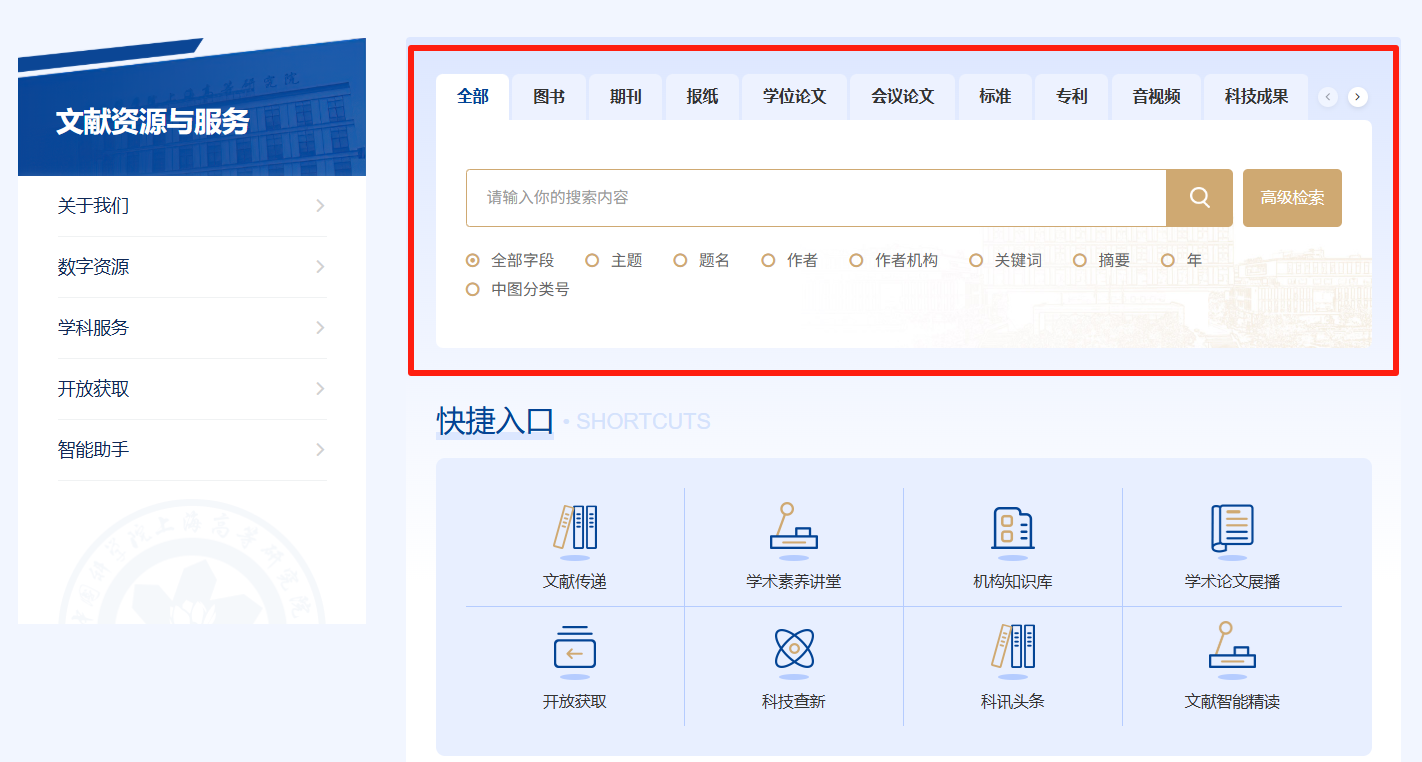1422x762 pixels.
Task: Click the magnifier search icon button
Action: (1199, 198)
